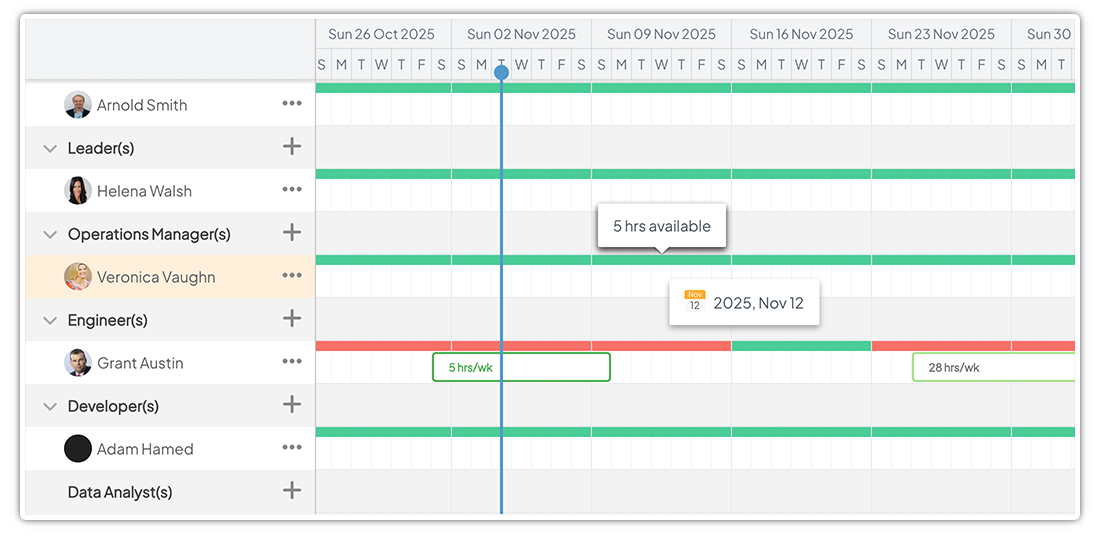Open the options menu for Helena Walsh
Image resolution: width=1094 pixels, height=544 pixels.
point(291,190)
